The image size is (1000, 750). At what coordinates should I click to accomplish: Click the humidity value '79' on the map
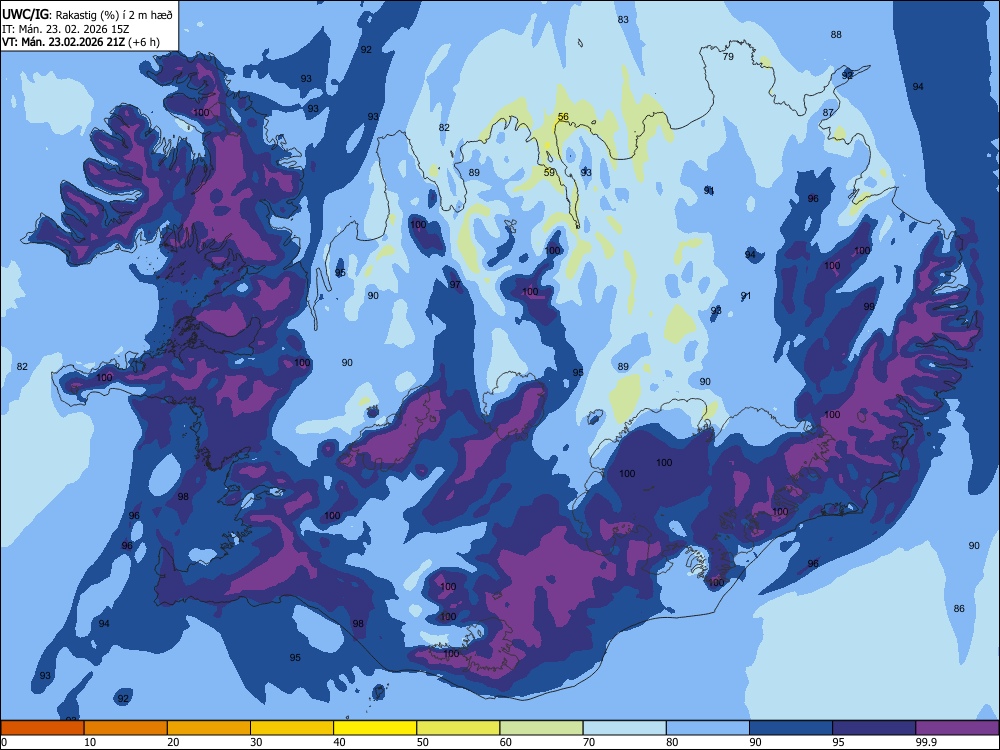[728, 56]
